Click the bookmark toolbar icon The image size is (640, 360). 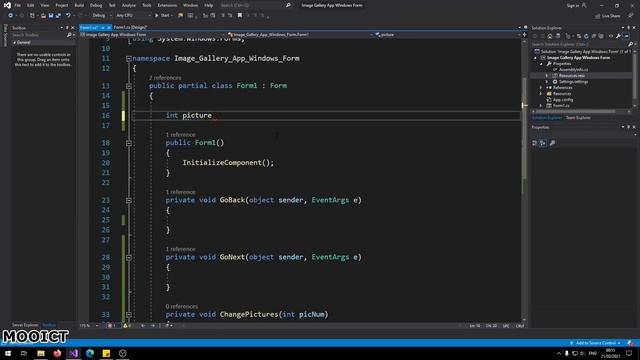(x=240, y=16)
